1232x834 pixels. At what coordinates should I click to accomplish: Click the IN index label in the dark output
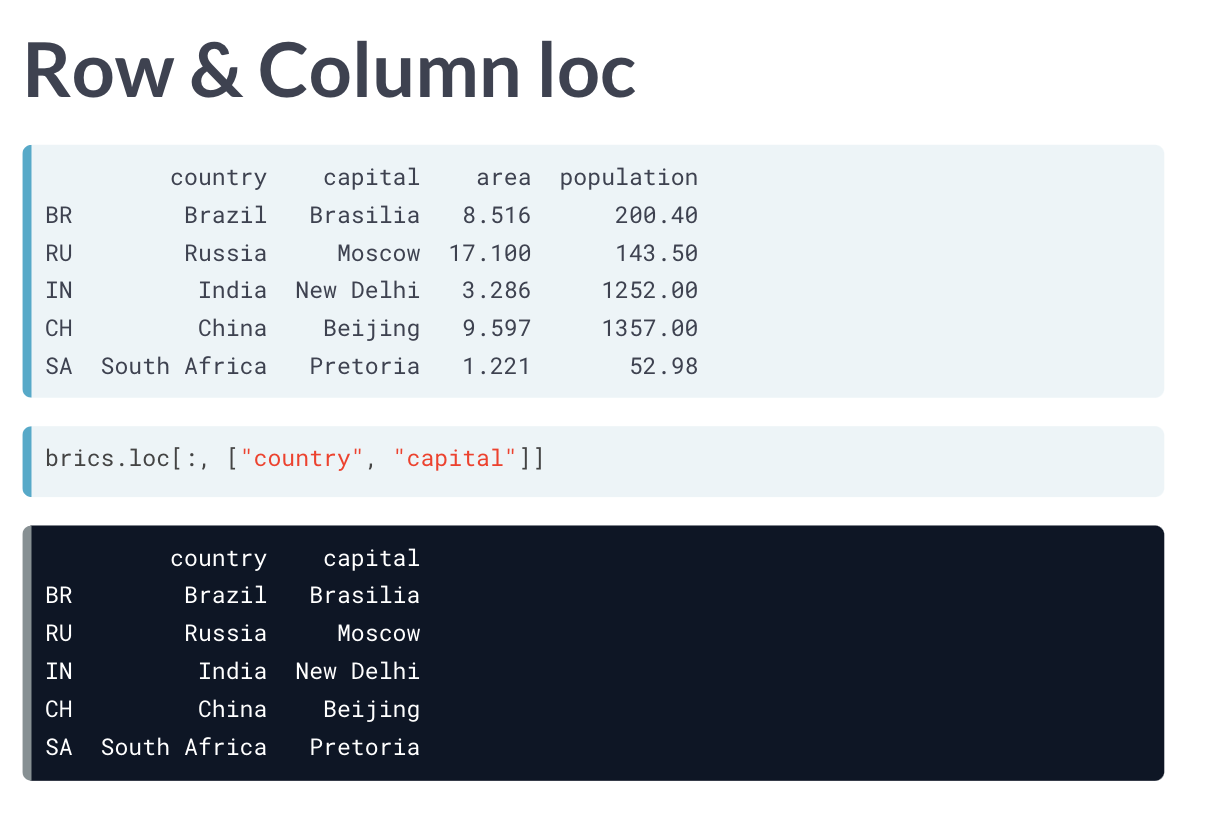click(x=59, y=672)
